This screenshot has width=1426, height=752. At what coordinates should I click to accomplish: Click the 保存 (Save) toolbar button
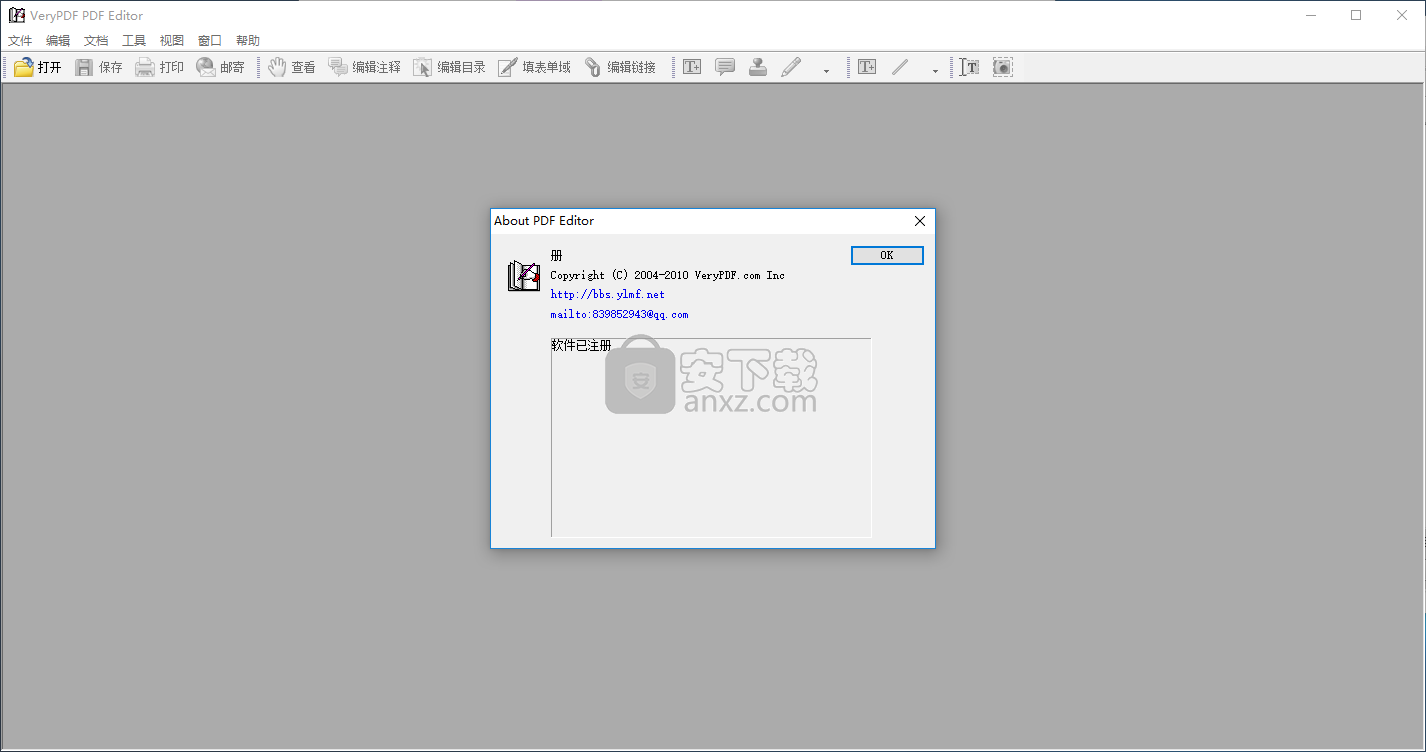pyautogui.click(x=98, y=67)
